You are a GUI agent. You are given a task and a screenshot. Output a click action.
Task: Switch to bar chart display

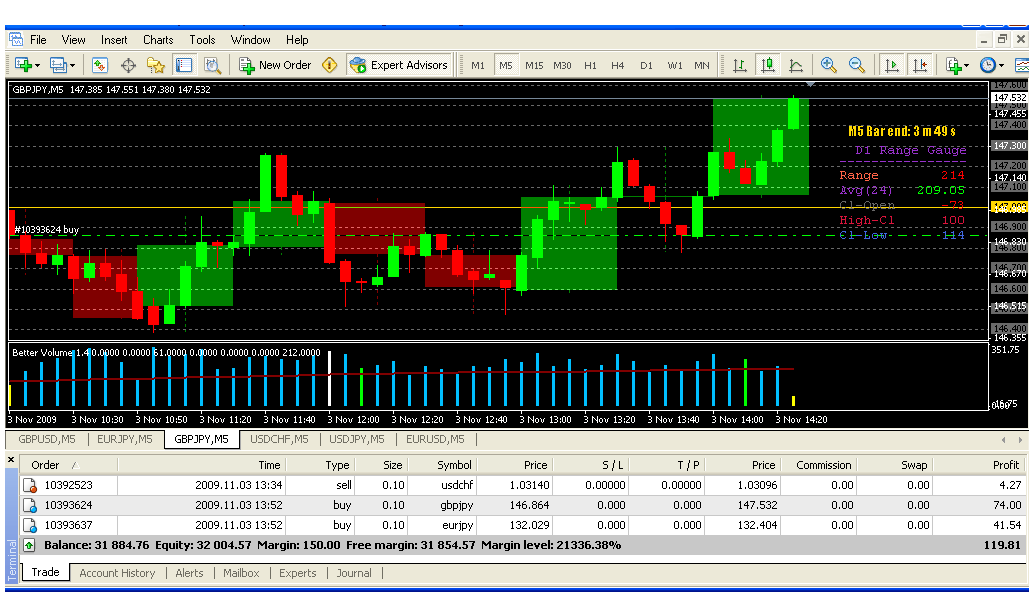coord(740,65)
